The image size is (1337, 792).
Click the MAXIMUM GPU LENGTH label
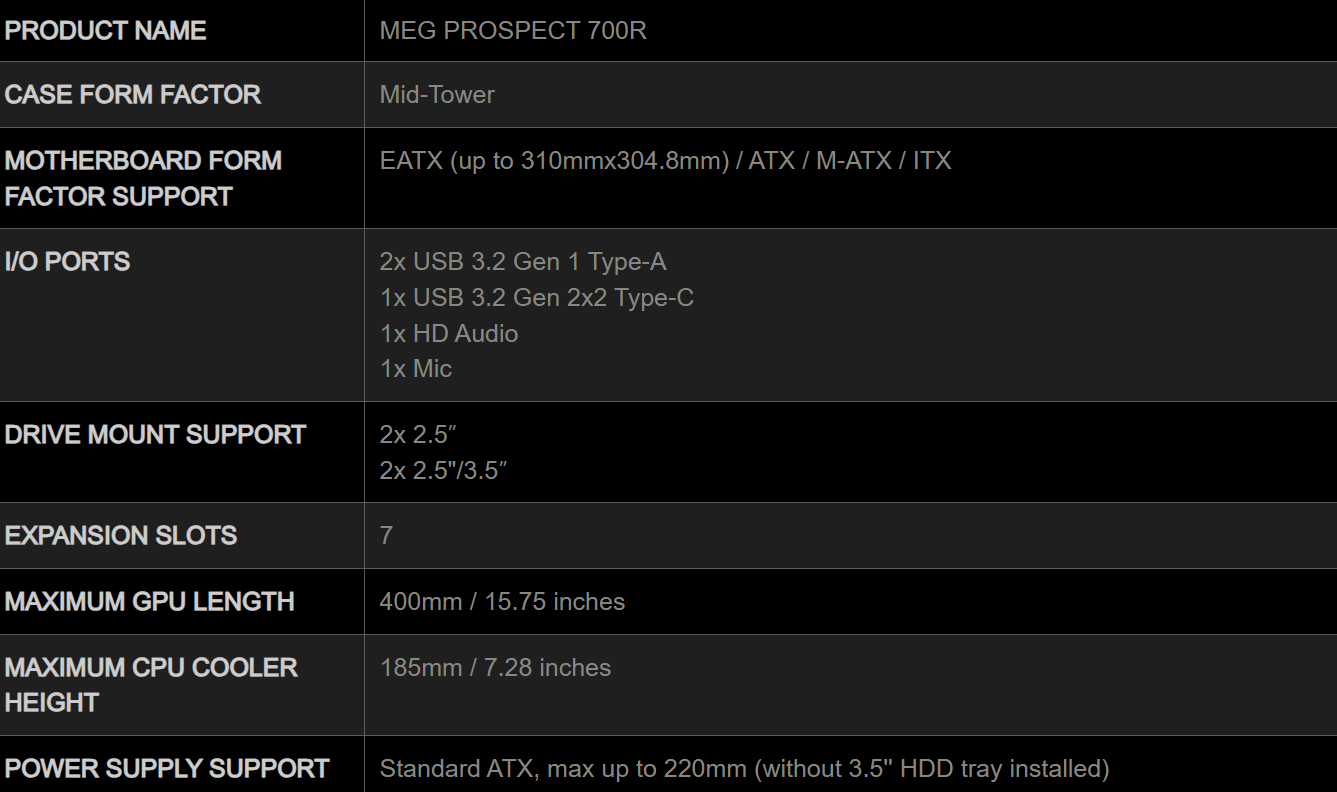point(150,602)
